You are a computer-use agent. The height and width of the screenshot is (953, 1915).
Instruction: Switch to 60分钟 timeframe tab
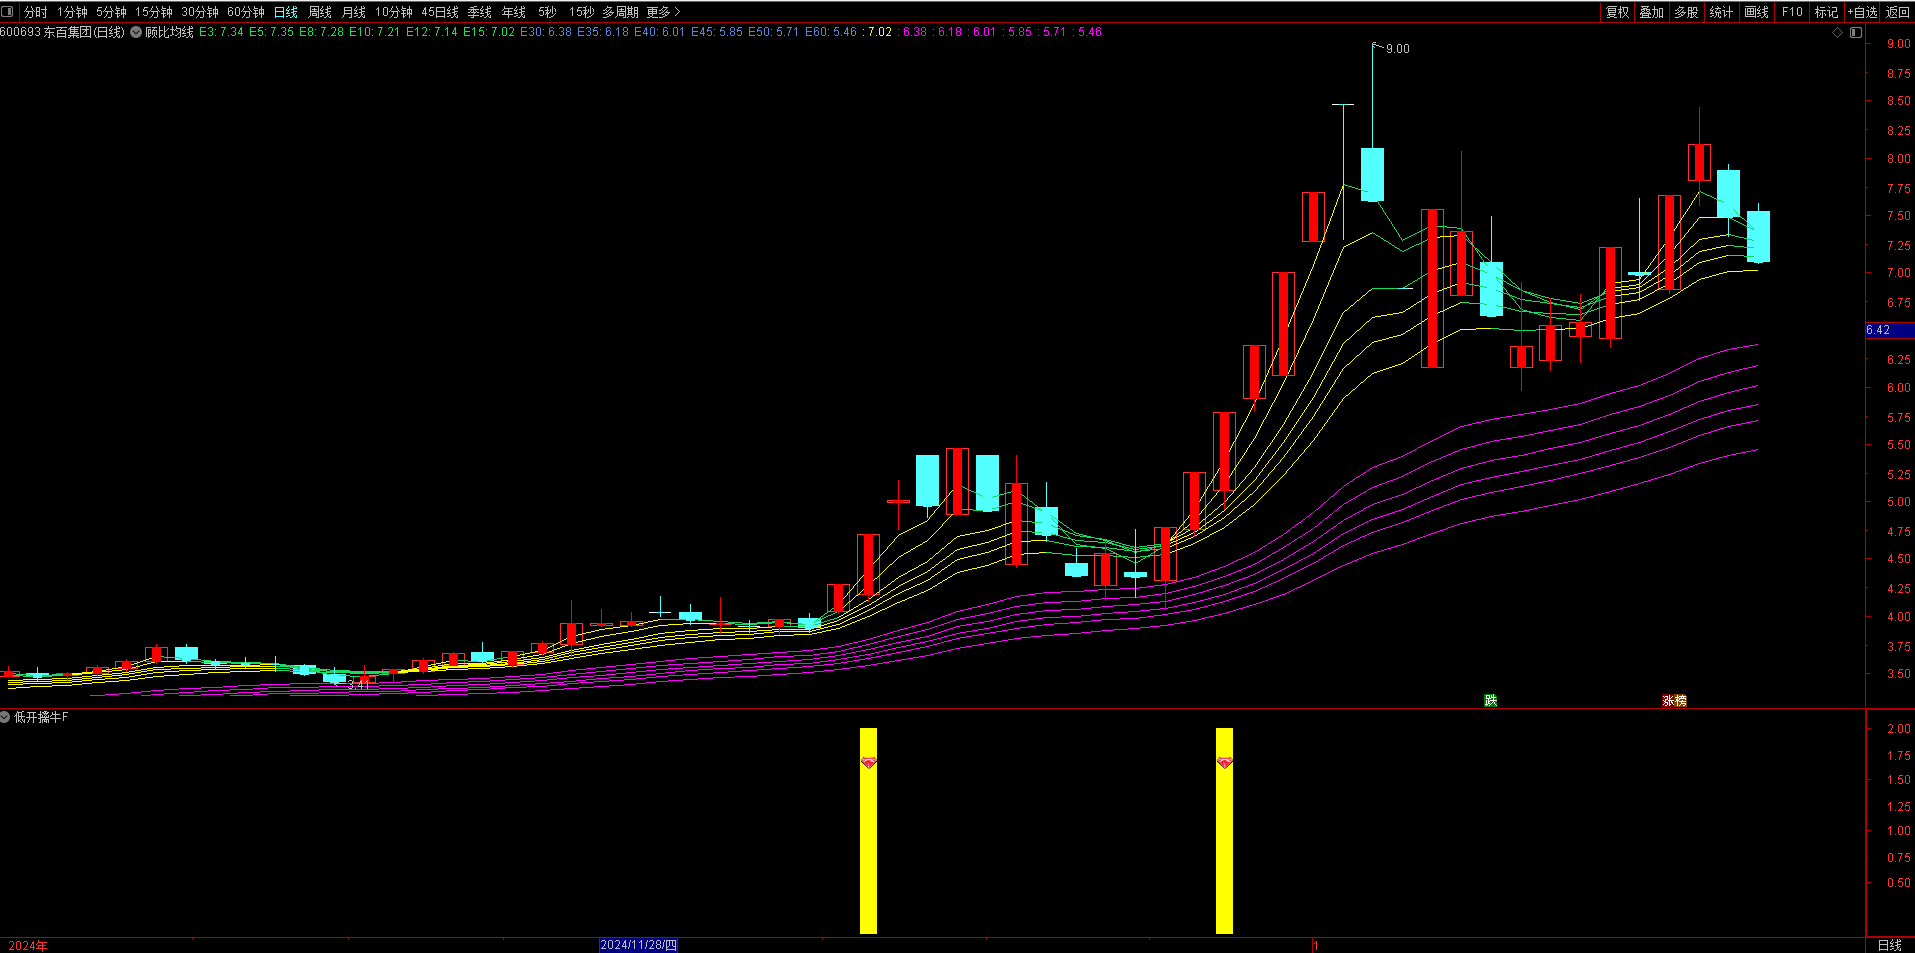pyautogui.click(x=246, y=12)
